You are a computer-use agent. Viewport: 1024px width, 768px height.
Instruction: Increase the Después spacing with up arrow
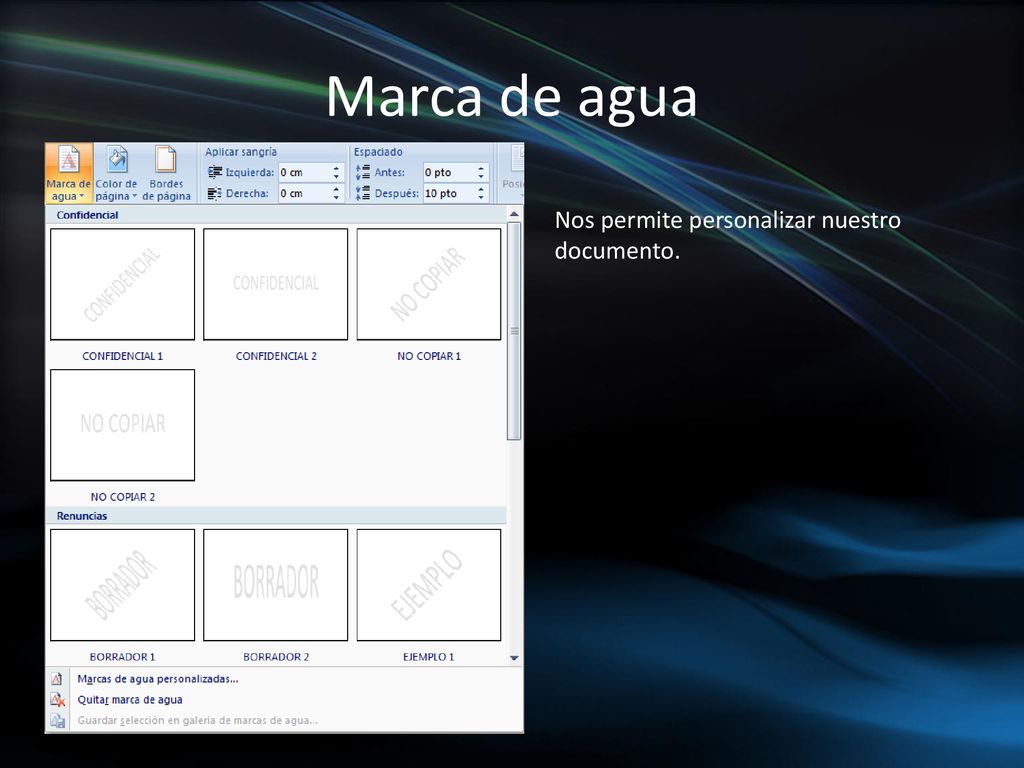click(481, 189)
